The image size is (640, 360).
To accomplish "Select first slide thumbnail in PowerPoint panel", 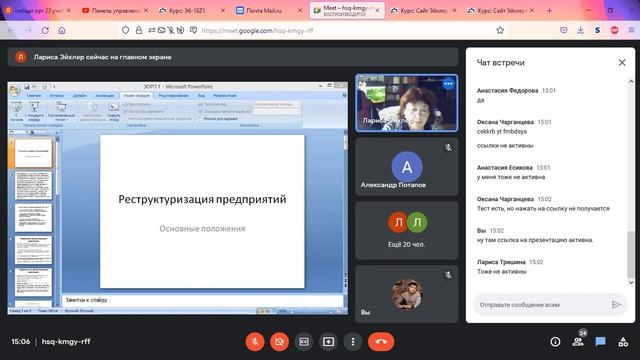I will [x=33, y=153].
